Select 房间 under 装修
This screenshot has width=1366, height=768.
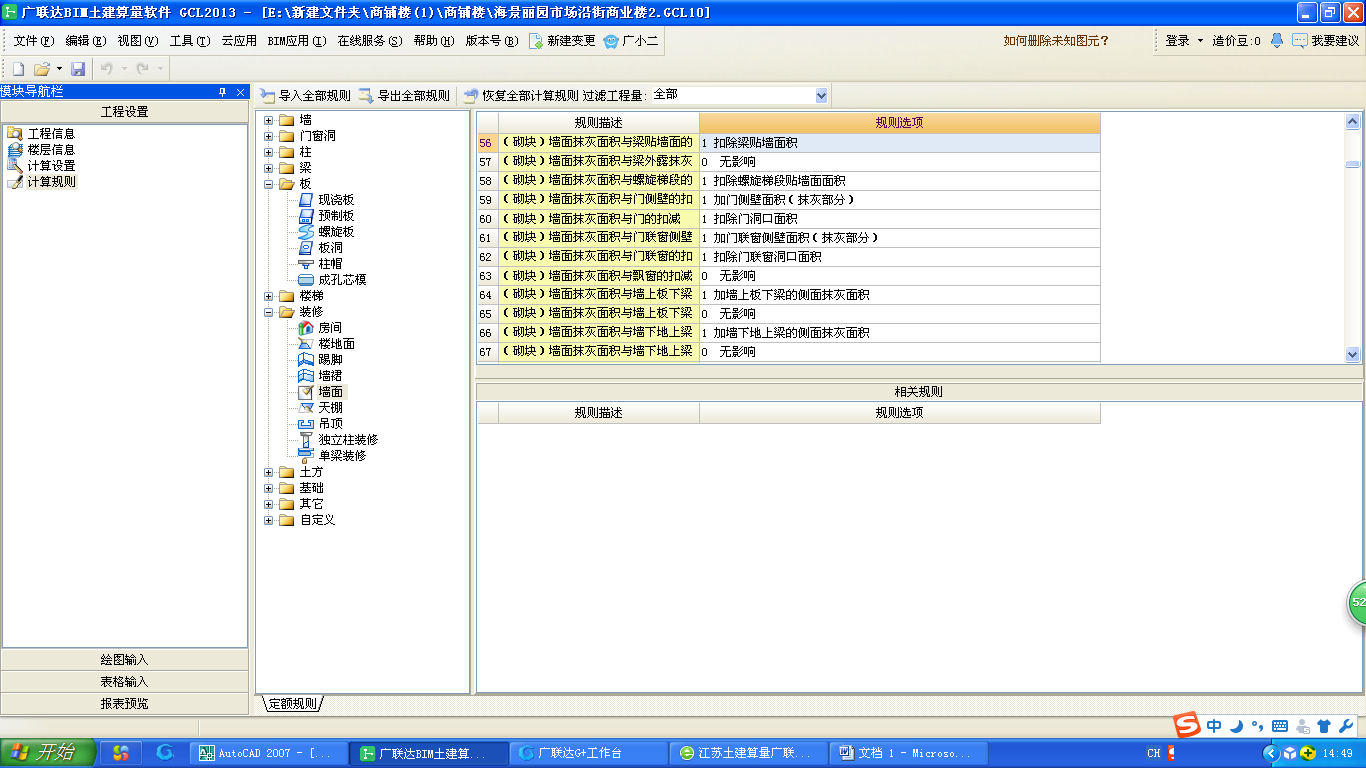pyautogui.click(x=330, y=328)
